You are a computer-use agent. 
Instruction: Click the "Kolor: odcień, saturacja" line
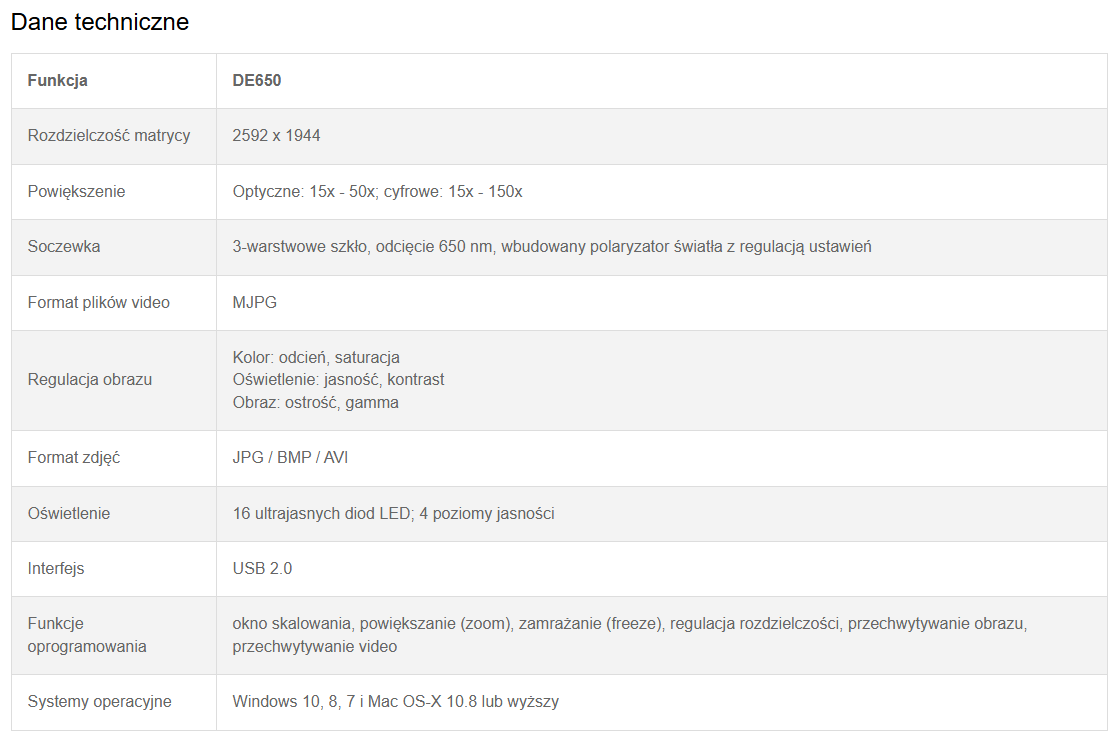[316, 358]
